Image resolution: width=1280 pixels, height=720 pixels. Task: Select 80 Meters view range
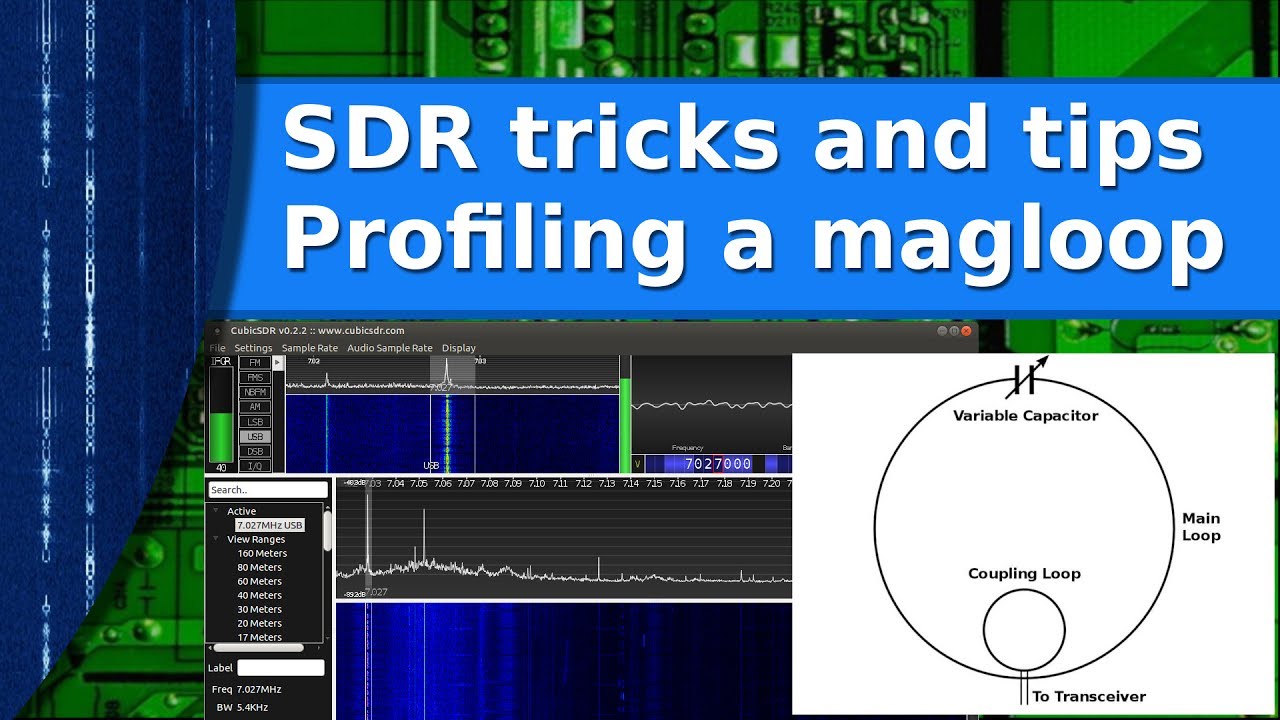(259, 567)
